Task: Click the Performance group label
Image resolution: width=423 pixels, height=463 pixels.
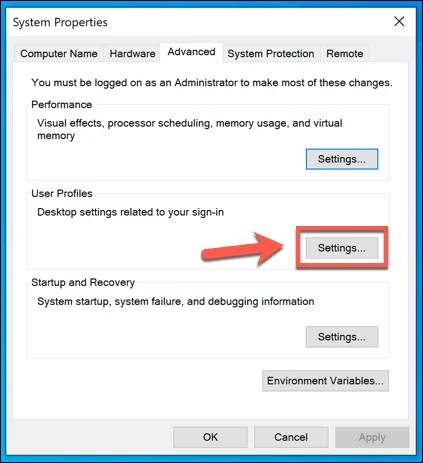Action: click(x=62, y=105)
